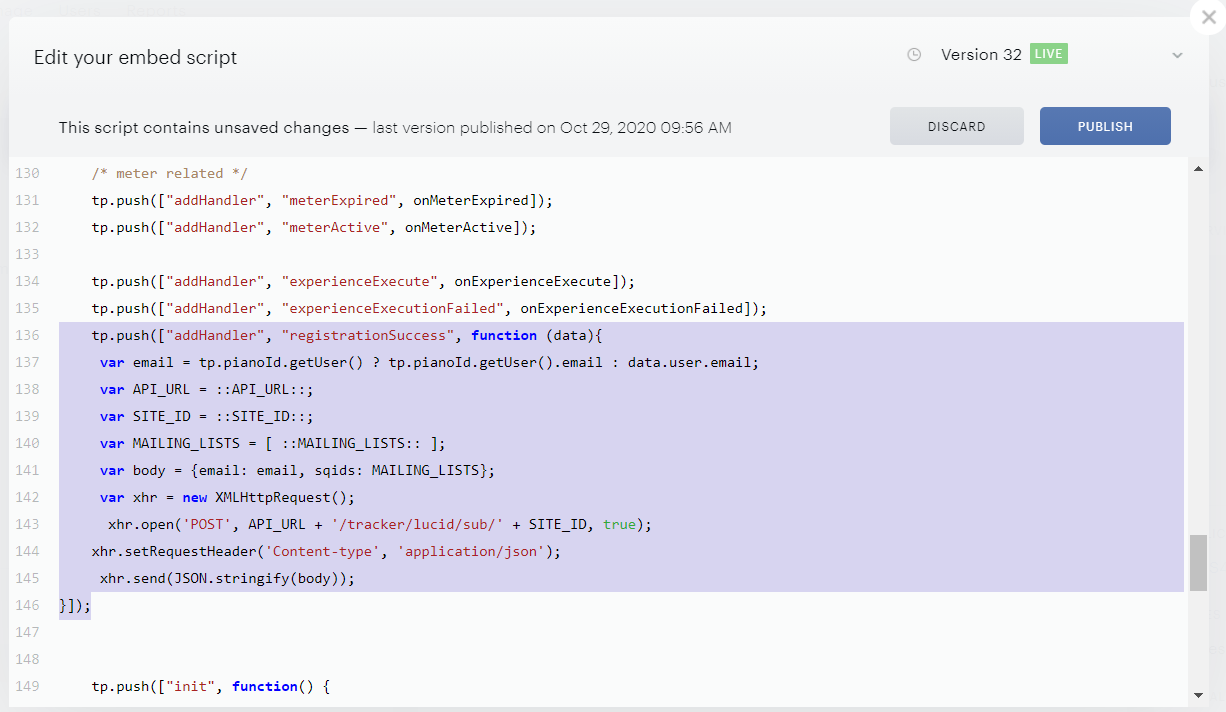Click the meter related comment line
This screenshot has width=1226, height=712.
pos(170,173)
